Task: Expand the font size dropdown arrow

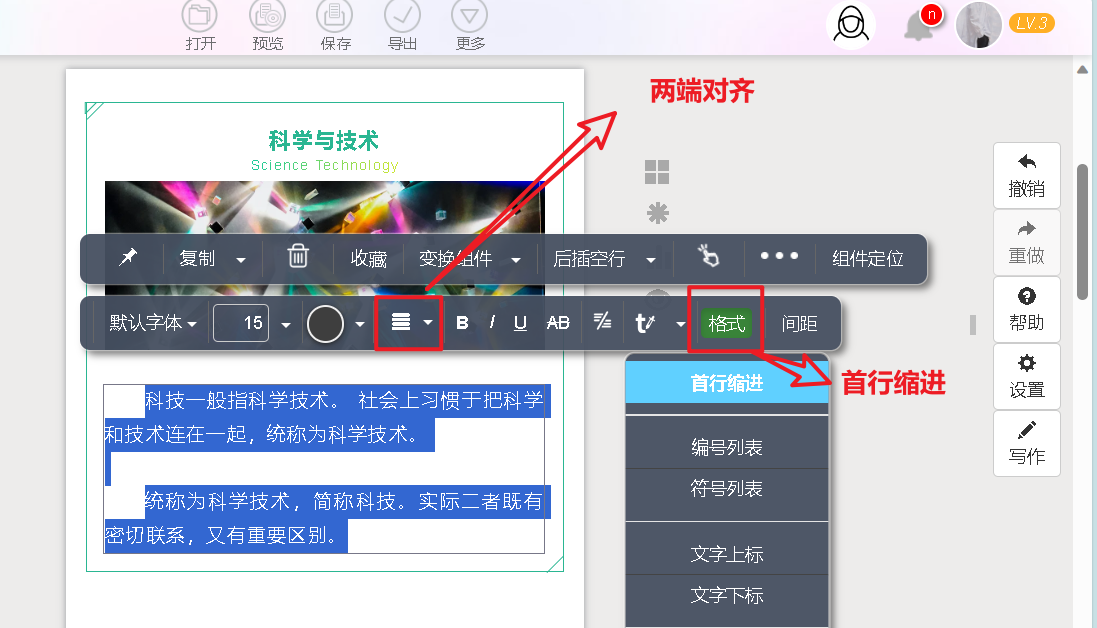Action: pyautogui.click(x=285, y=324)
